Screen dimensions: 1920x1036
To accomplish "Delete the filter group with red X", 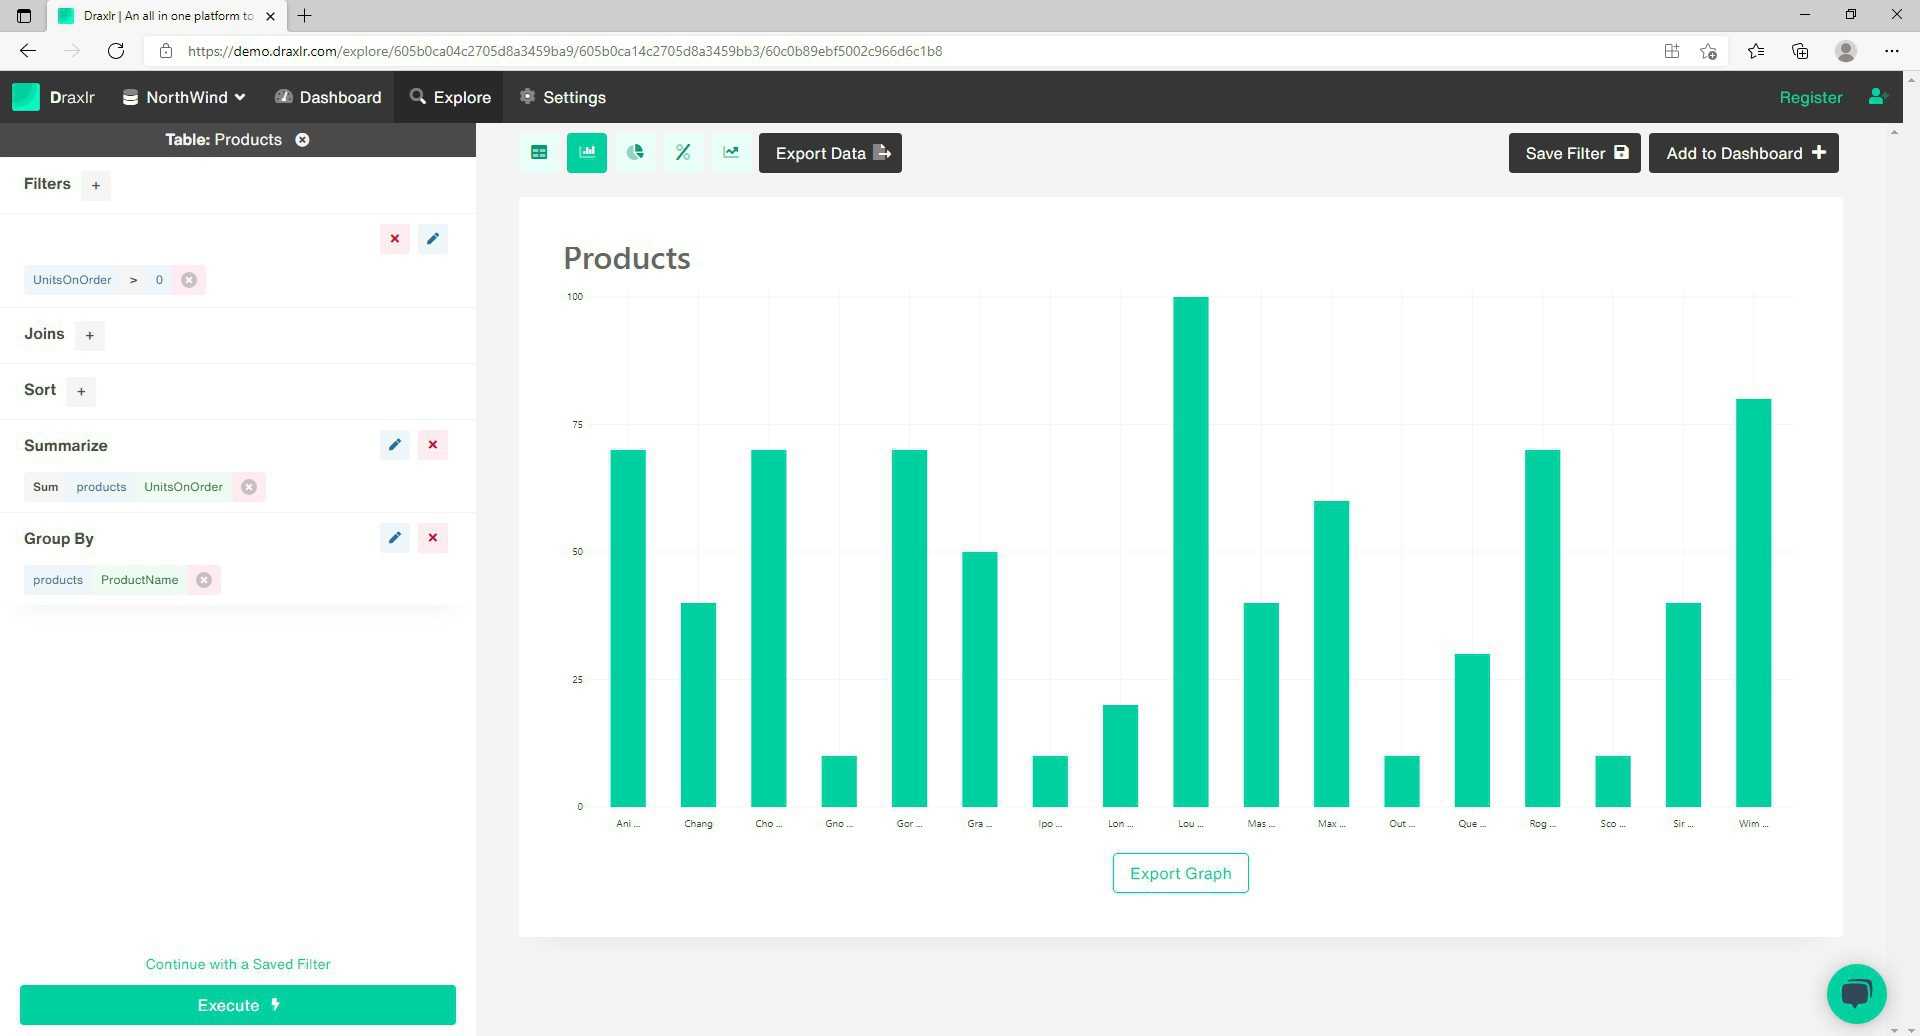I will tap(395, 239).
